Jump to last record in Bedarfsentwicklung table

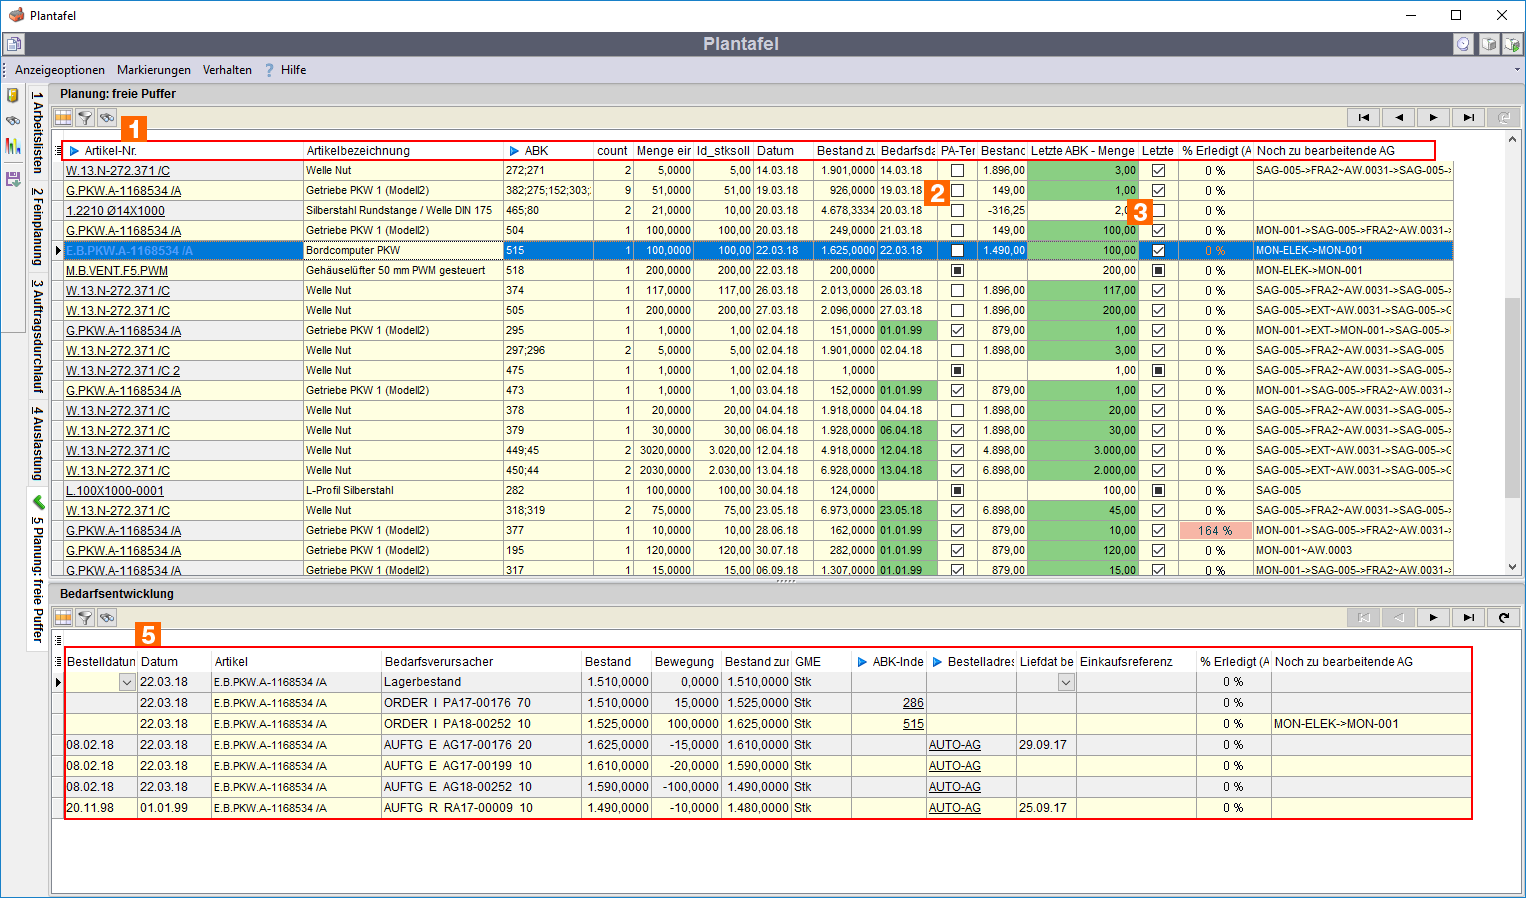coord(1469,617)
